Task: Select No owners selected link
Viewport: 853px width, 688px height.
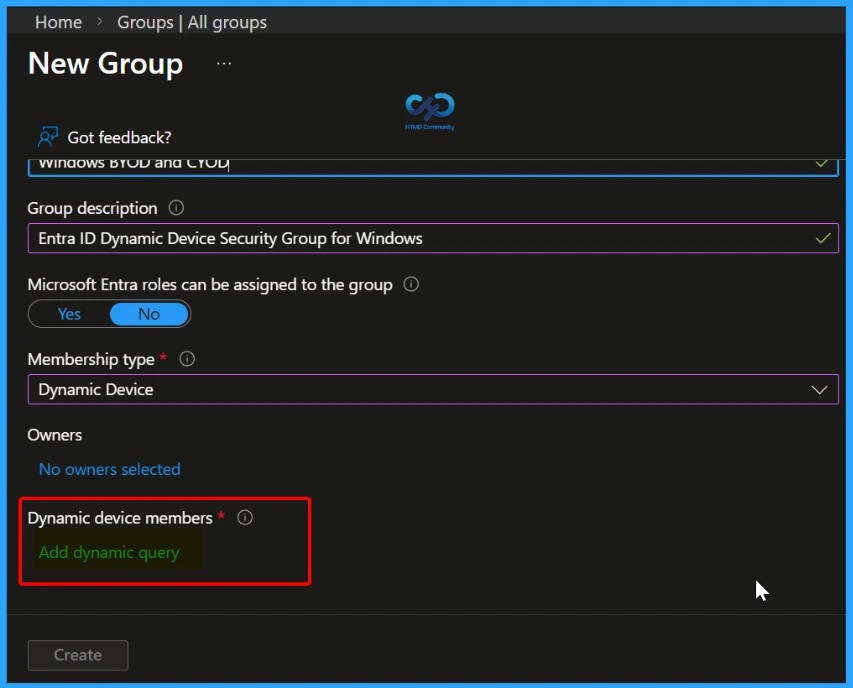Action: coord(109,469)
